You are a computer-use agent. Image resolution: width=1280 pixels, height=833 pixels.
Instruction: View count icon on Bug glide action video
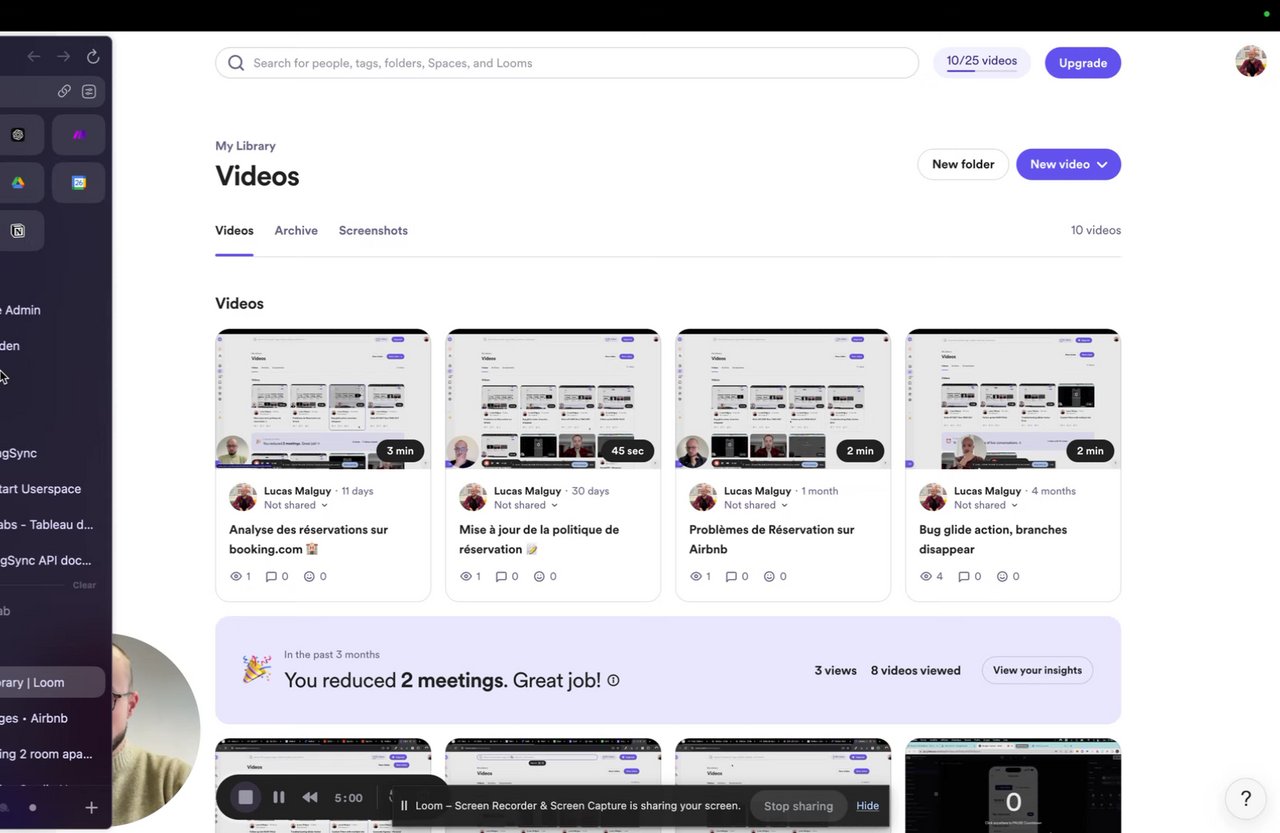(925, 576)
